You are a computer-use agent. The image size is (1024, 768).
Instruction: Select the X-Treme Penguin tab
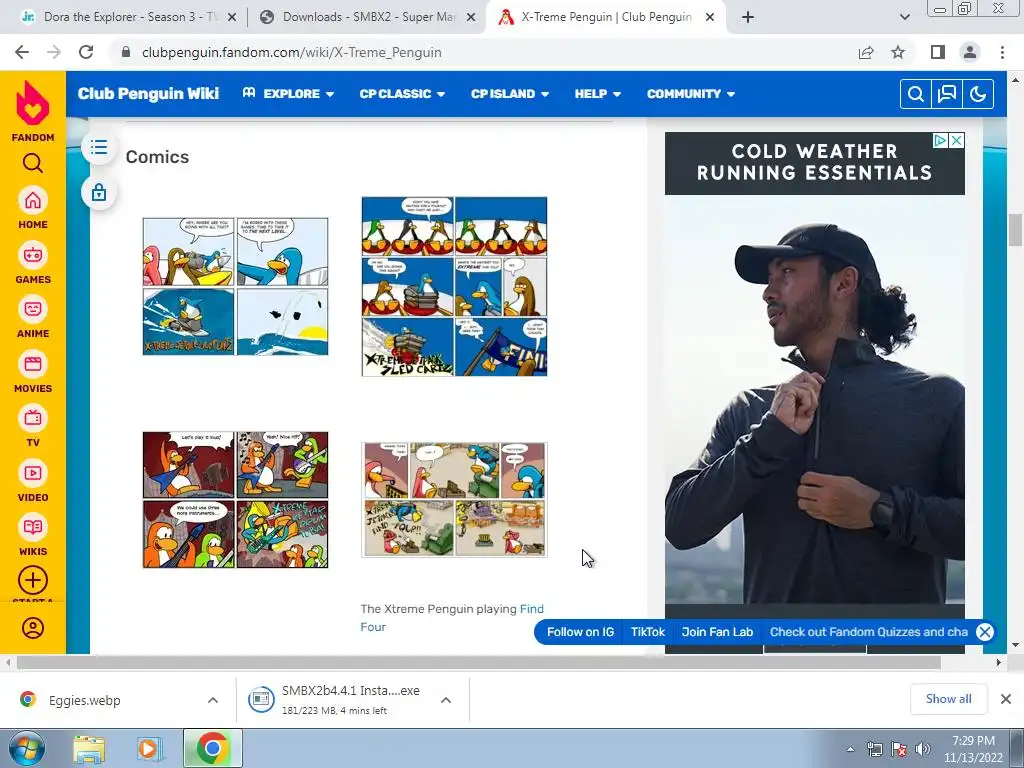607,18
